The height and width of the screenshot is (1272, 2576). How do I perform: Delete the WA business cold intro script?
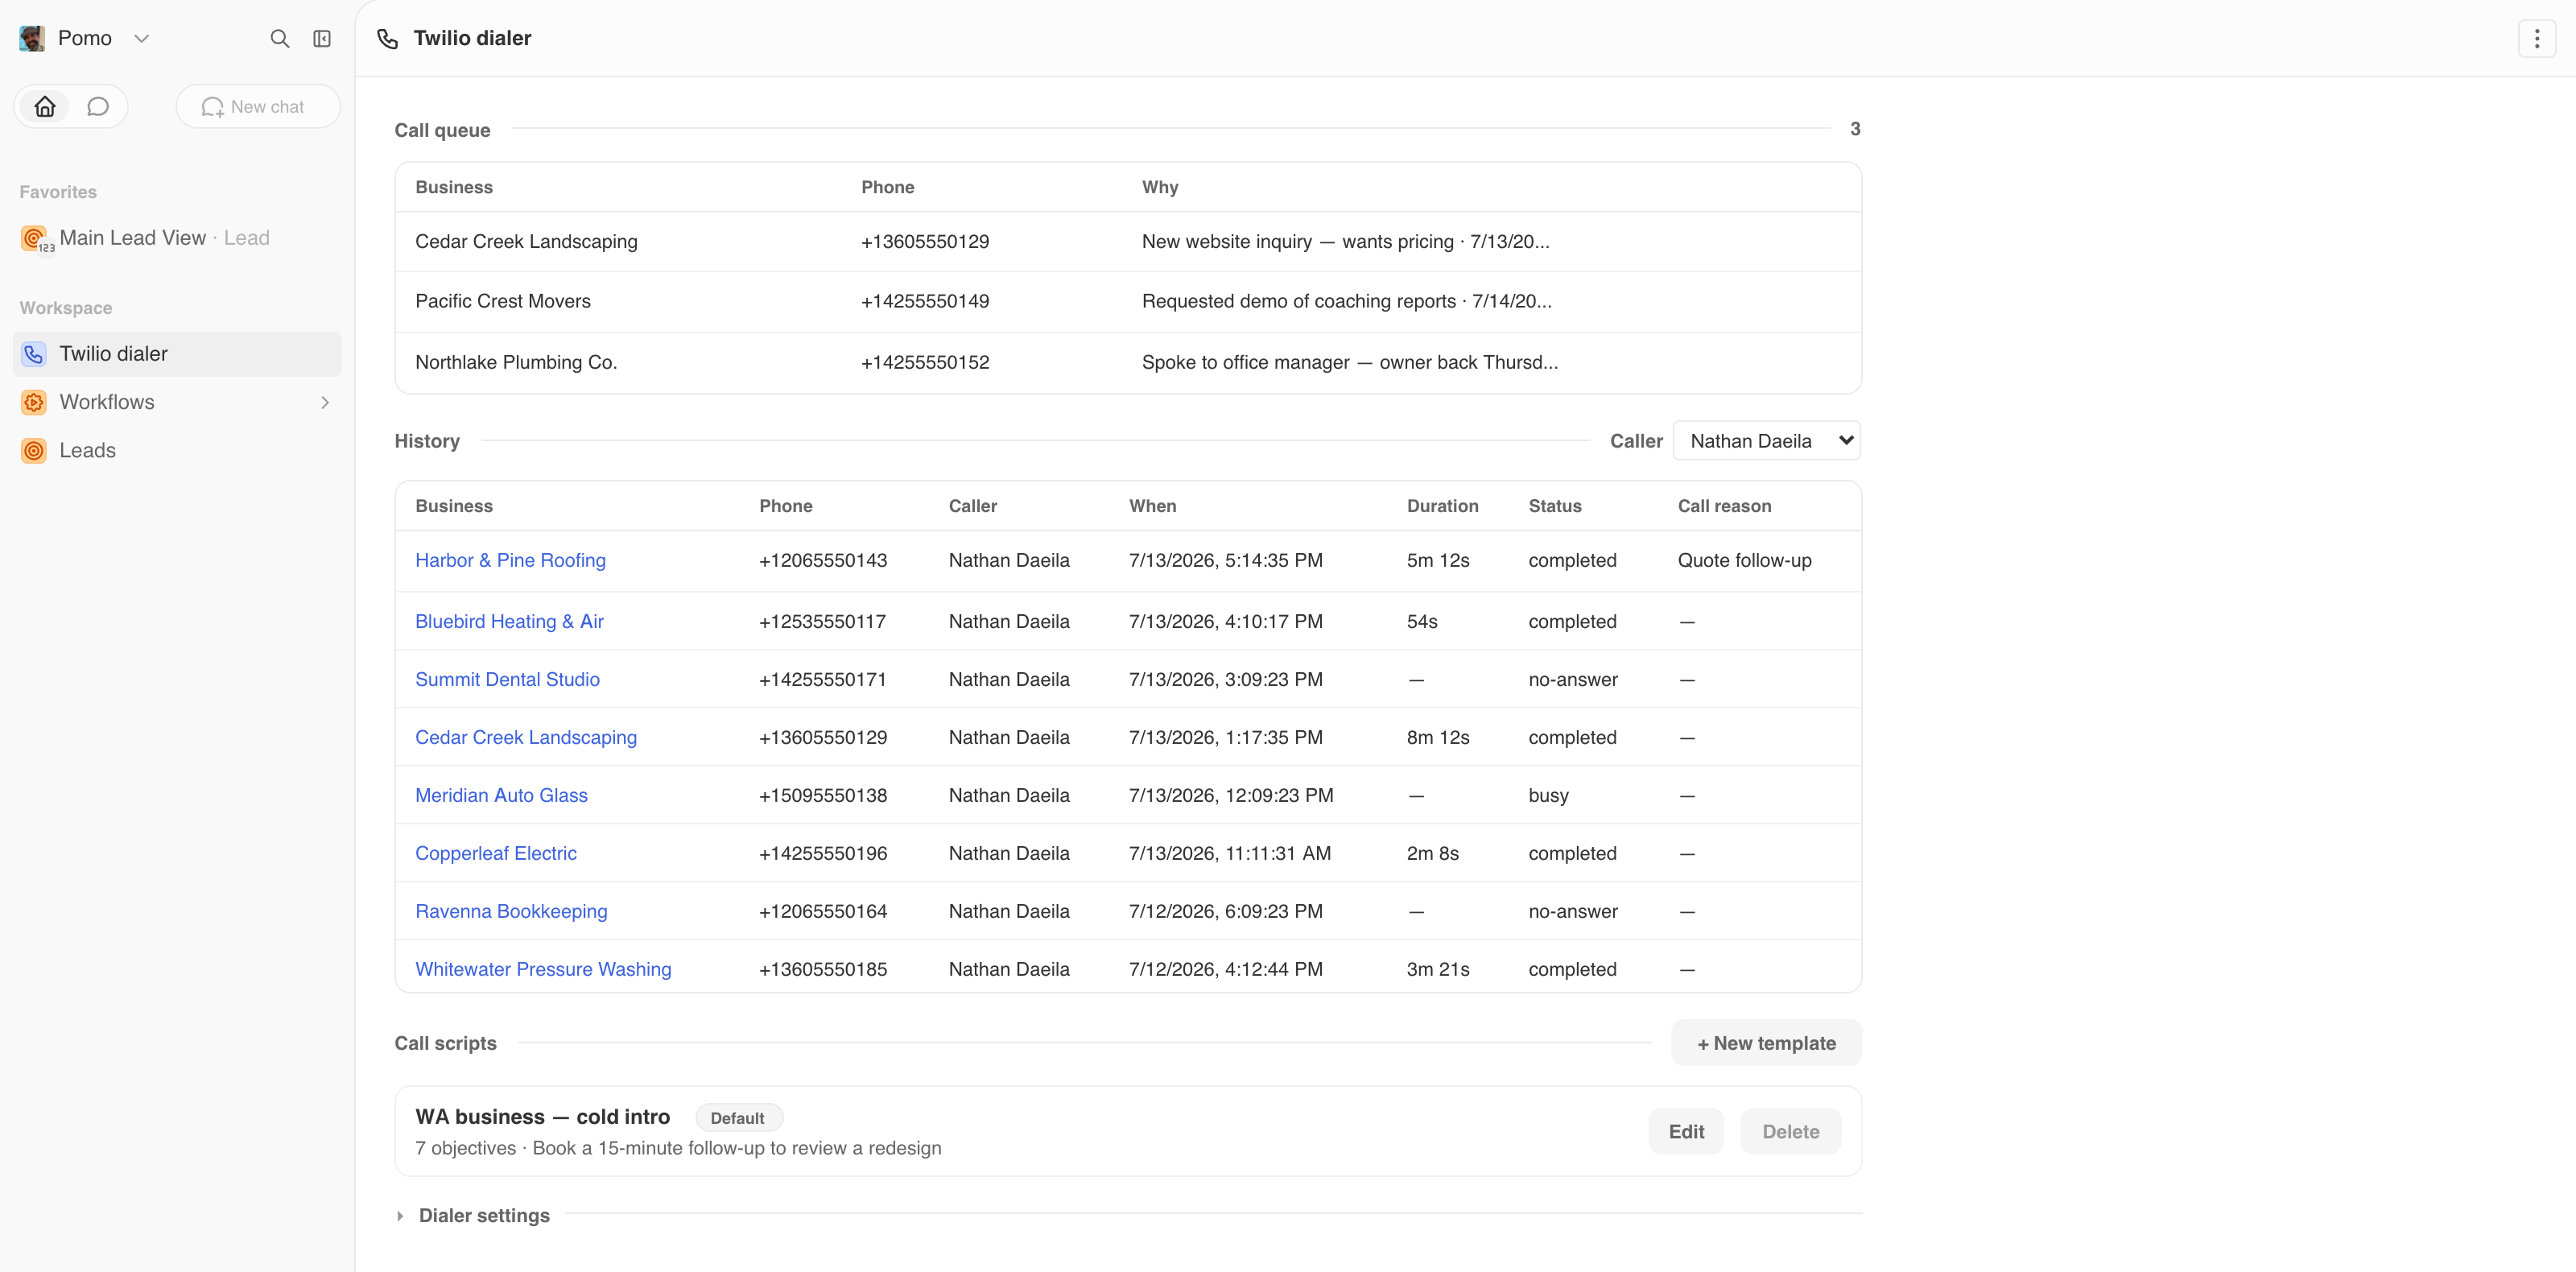pos(1790,1131)
